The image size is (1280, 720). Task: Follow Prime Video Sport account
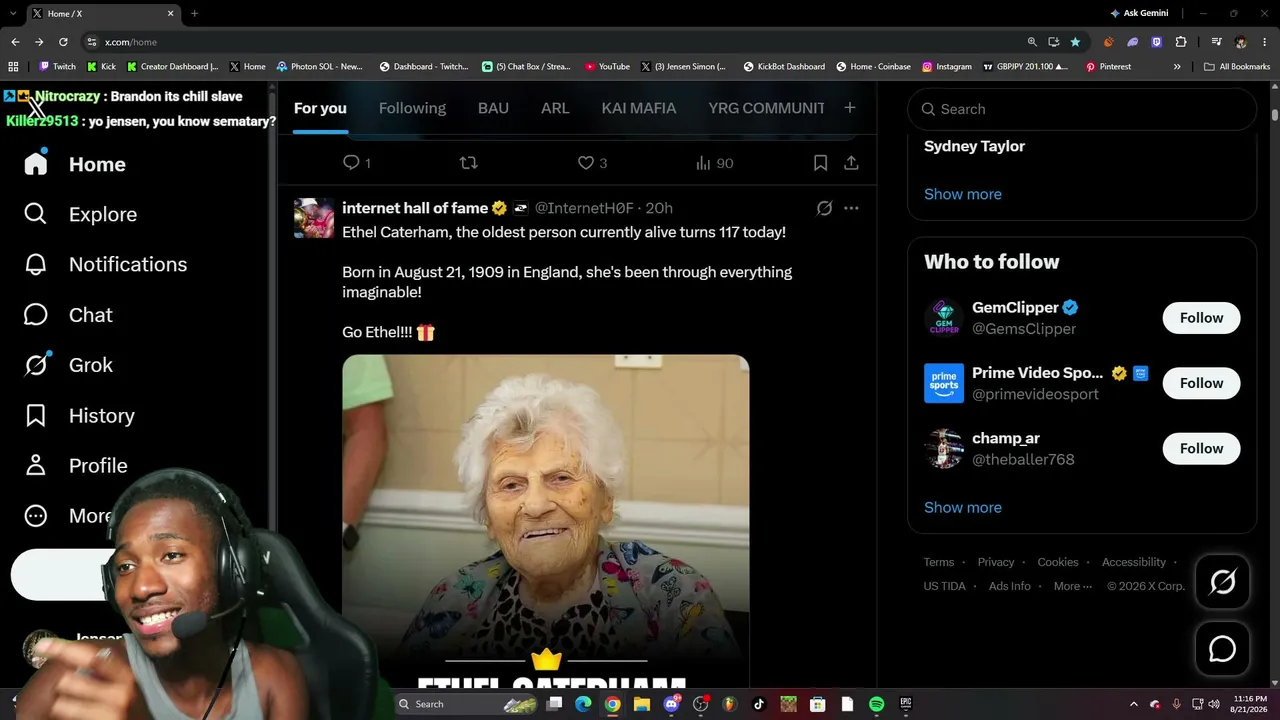click(1201, 383)
